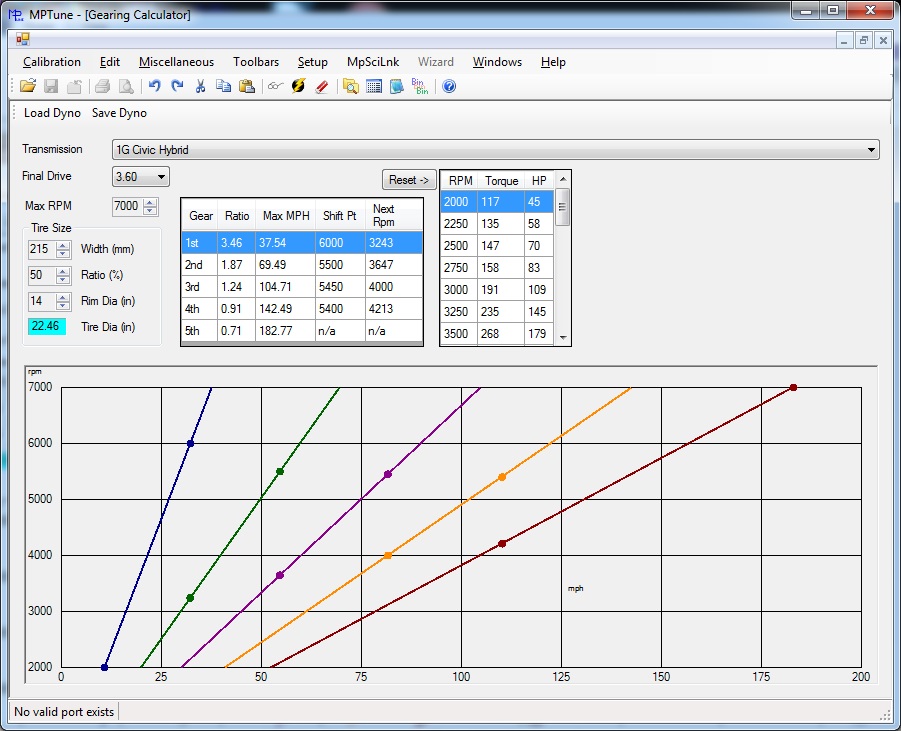Click the blue notepad toolbar icon
The width and height of the screenshot is (901, 731).
coord(396,86)
